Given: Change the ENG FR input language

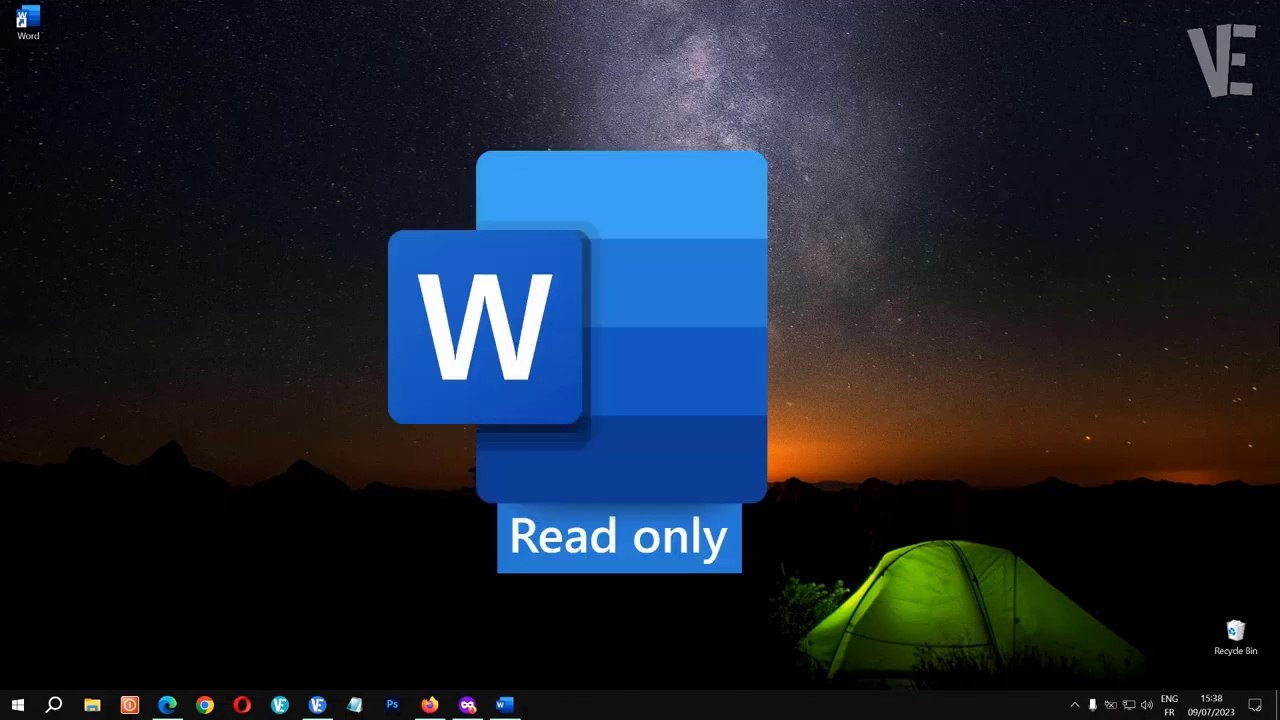Looking at the screenshot, I should tap(1169, 705).
